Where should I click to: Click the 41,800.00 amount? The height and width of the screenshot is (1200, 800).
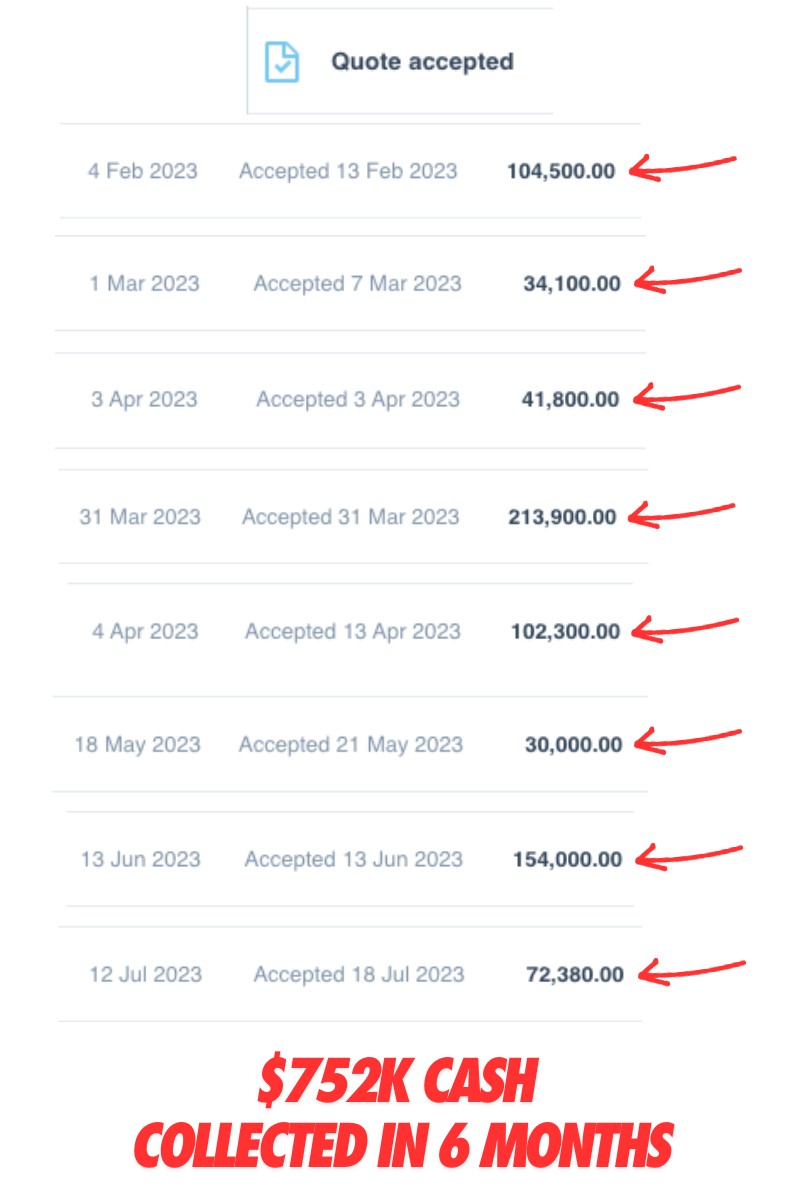[x=570, y=400]
